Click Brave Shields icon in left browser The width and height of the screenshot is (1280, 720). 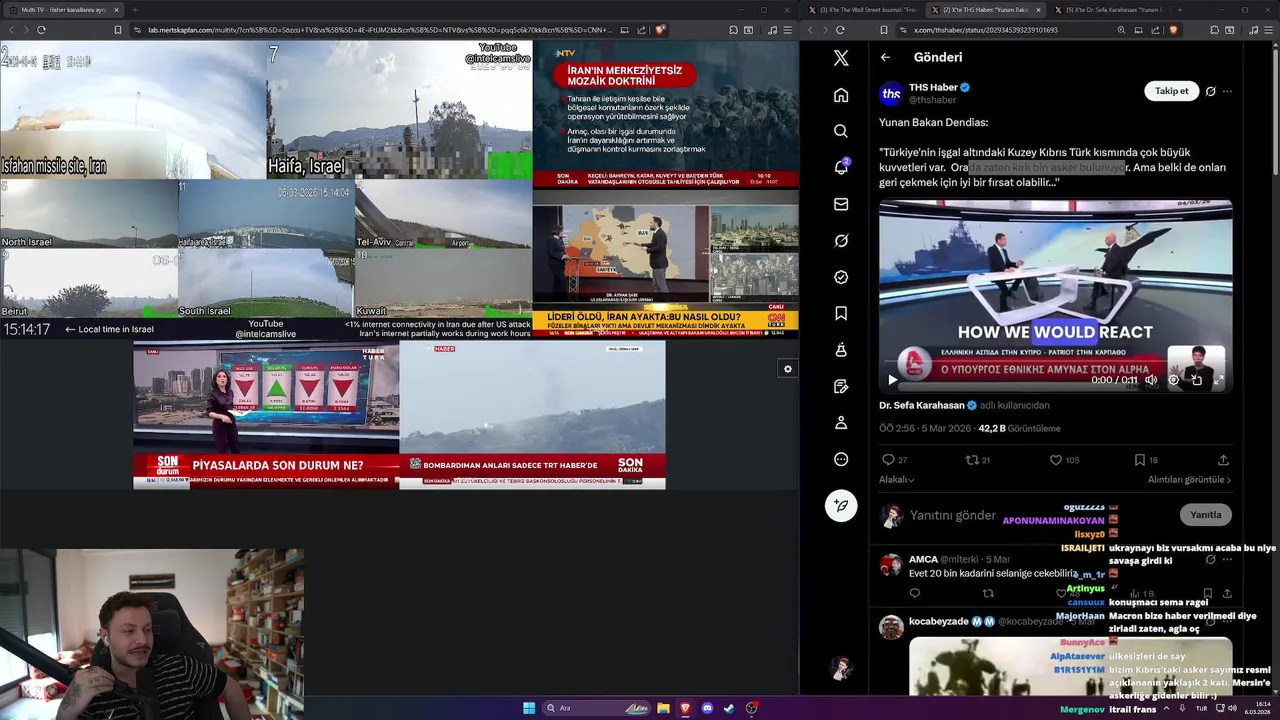point(660,30)
